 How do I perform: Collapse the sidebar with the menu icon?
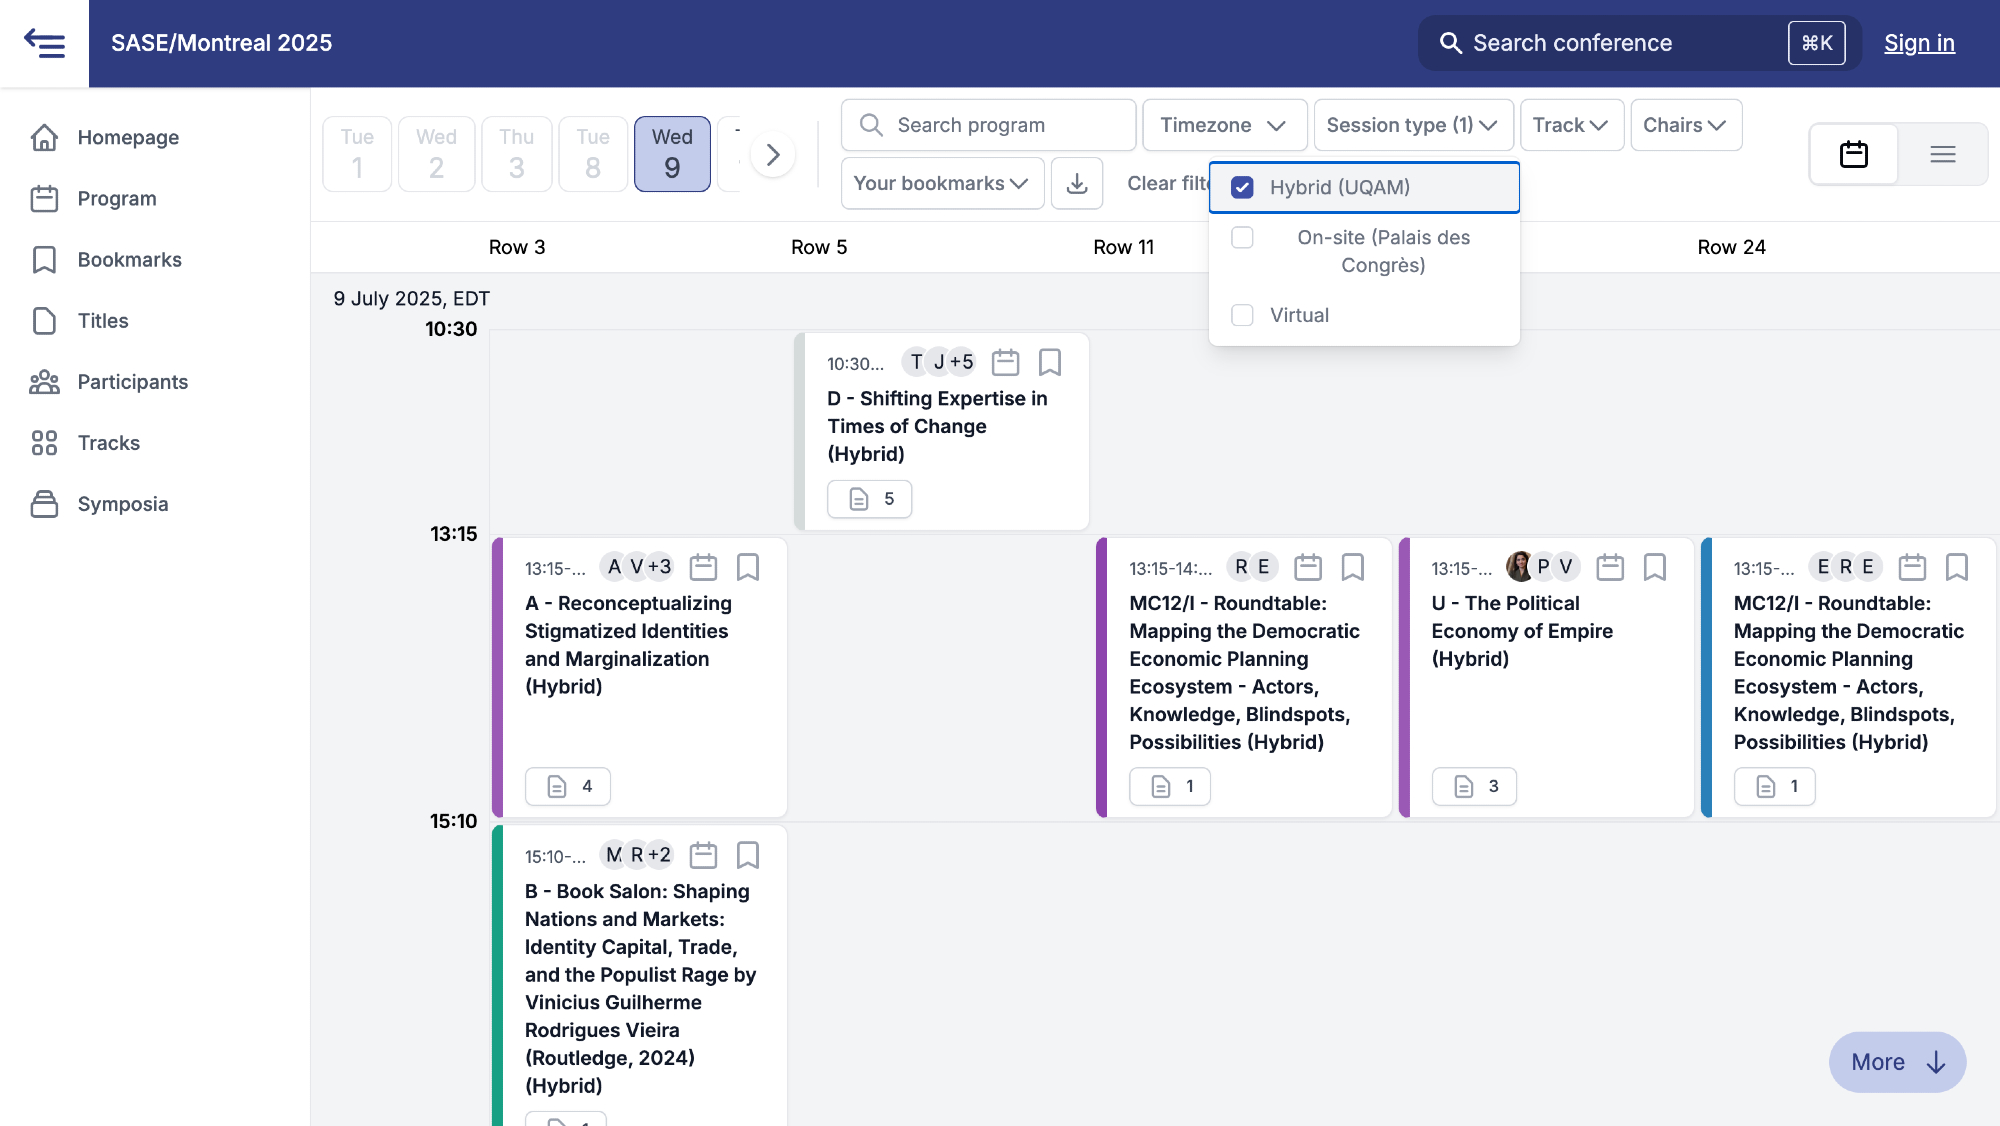(x=44, y=43)
